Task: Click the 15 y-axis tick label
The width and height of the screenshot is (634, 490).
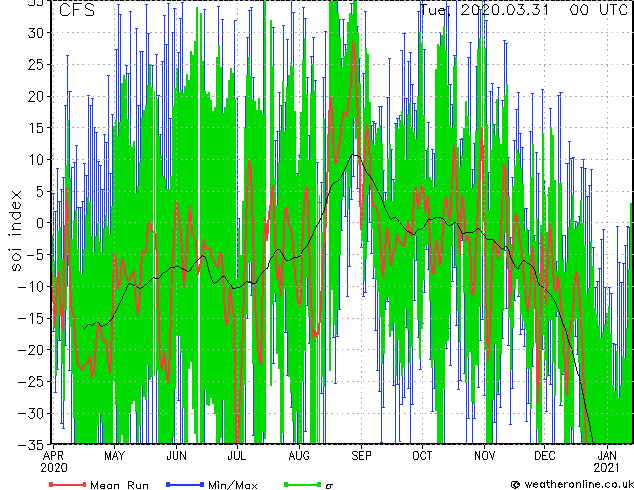Action: pos(37,128)
